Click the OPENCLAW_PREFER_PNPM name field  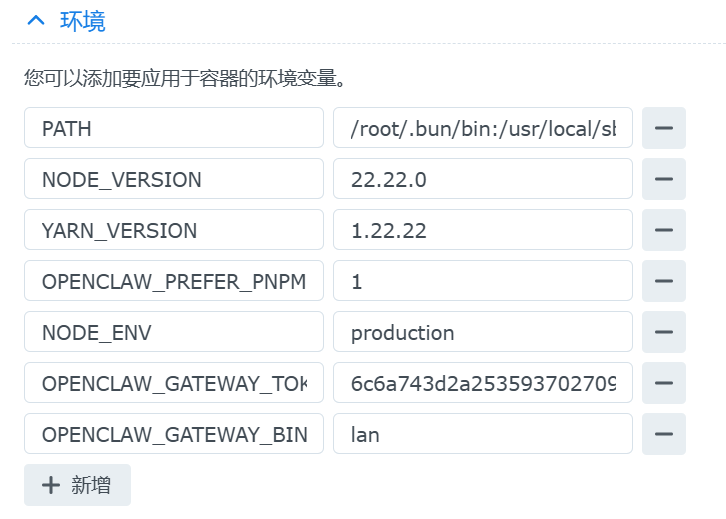coord(174,281)
